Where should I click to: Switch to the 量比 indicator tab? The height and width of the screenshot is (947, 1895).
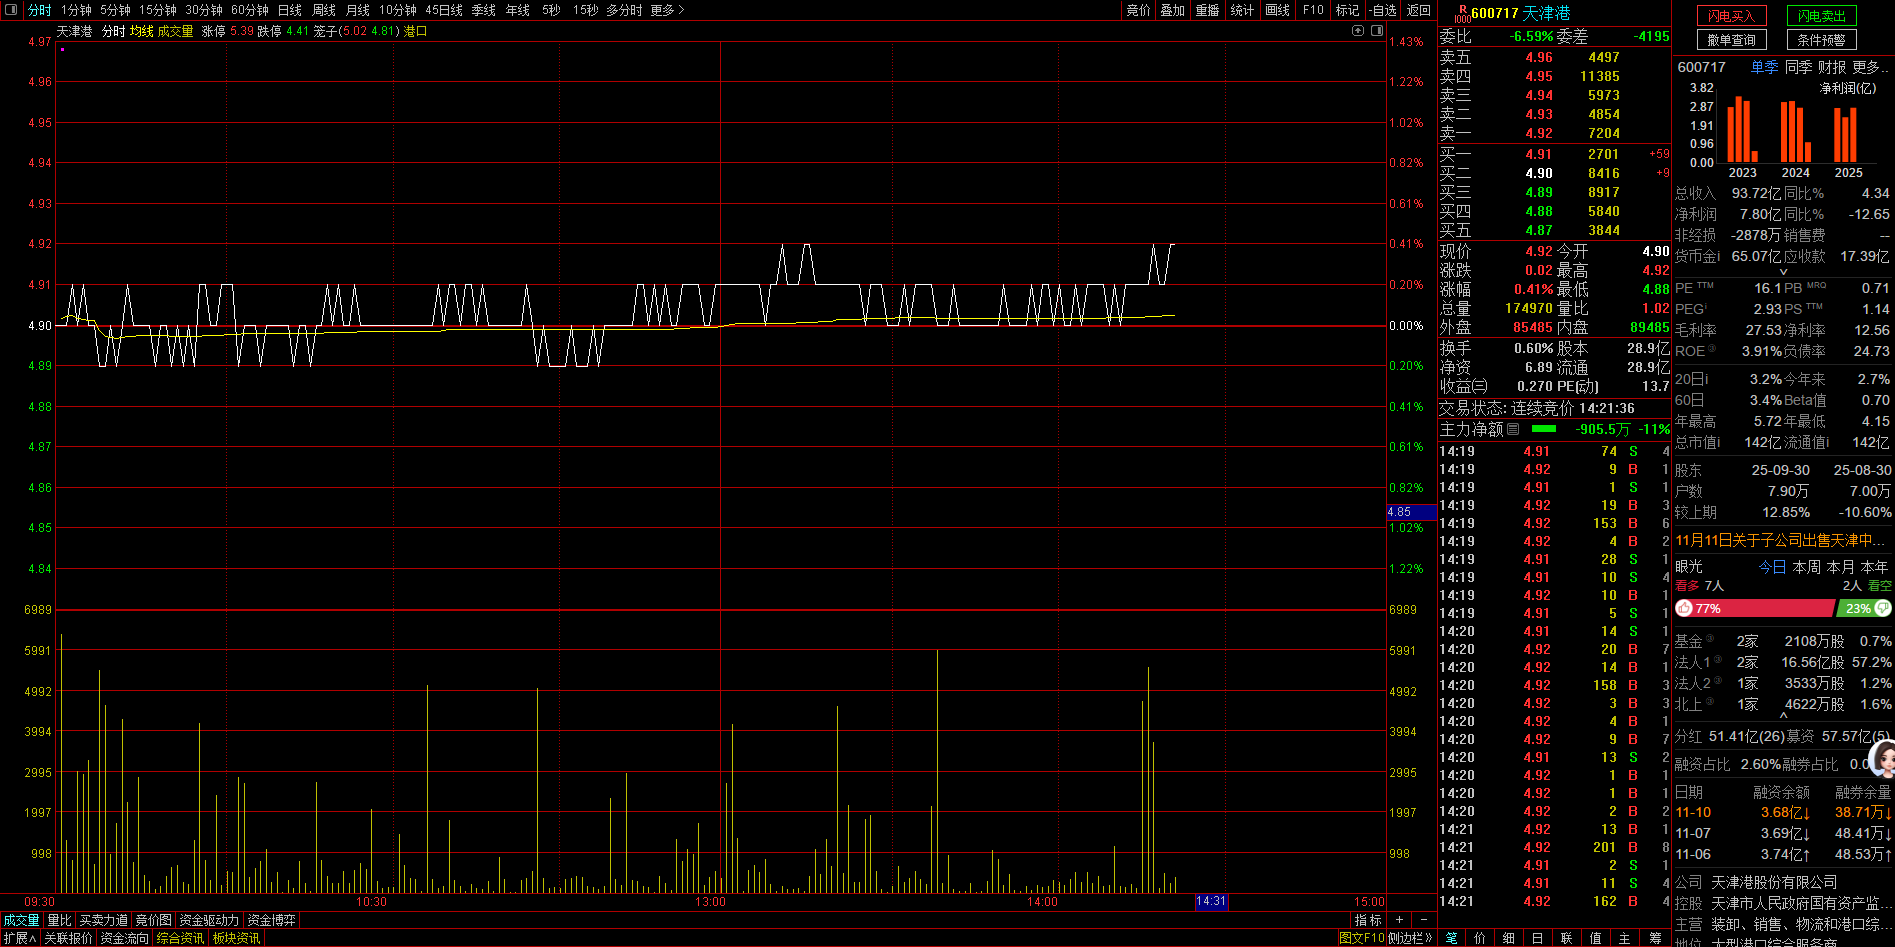[59, 920]
